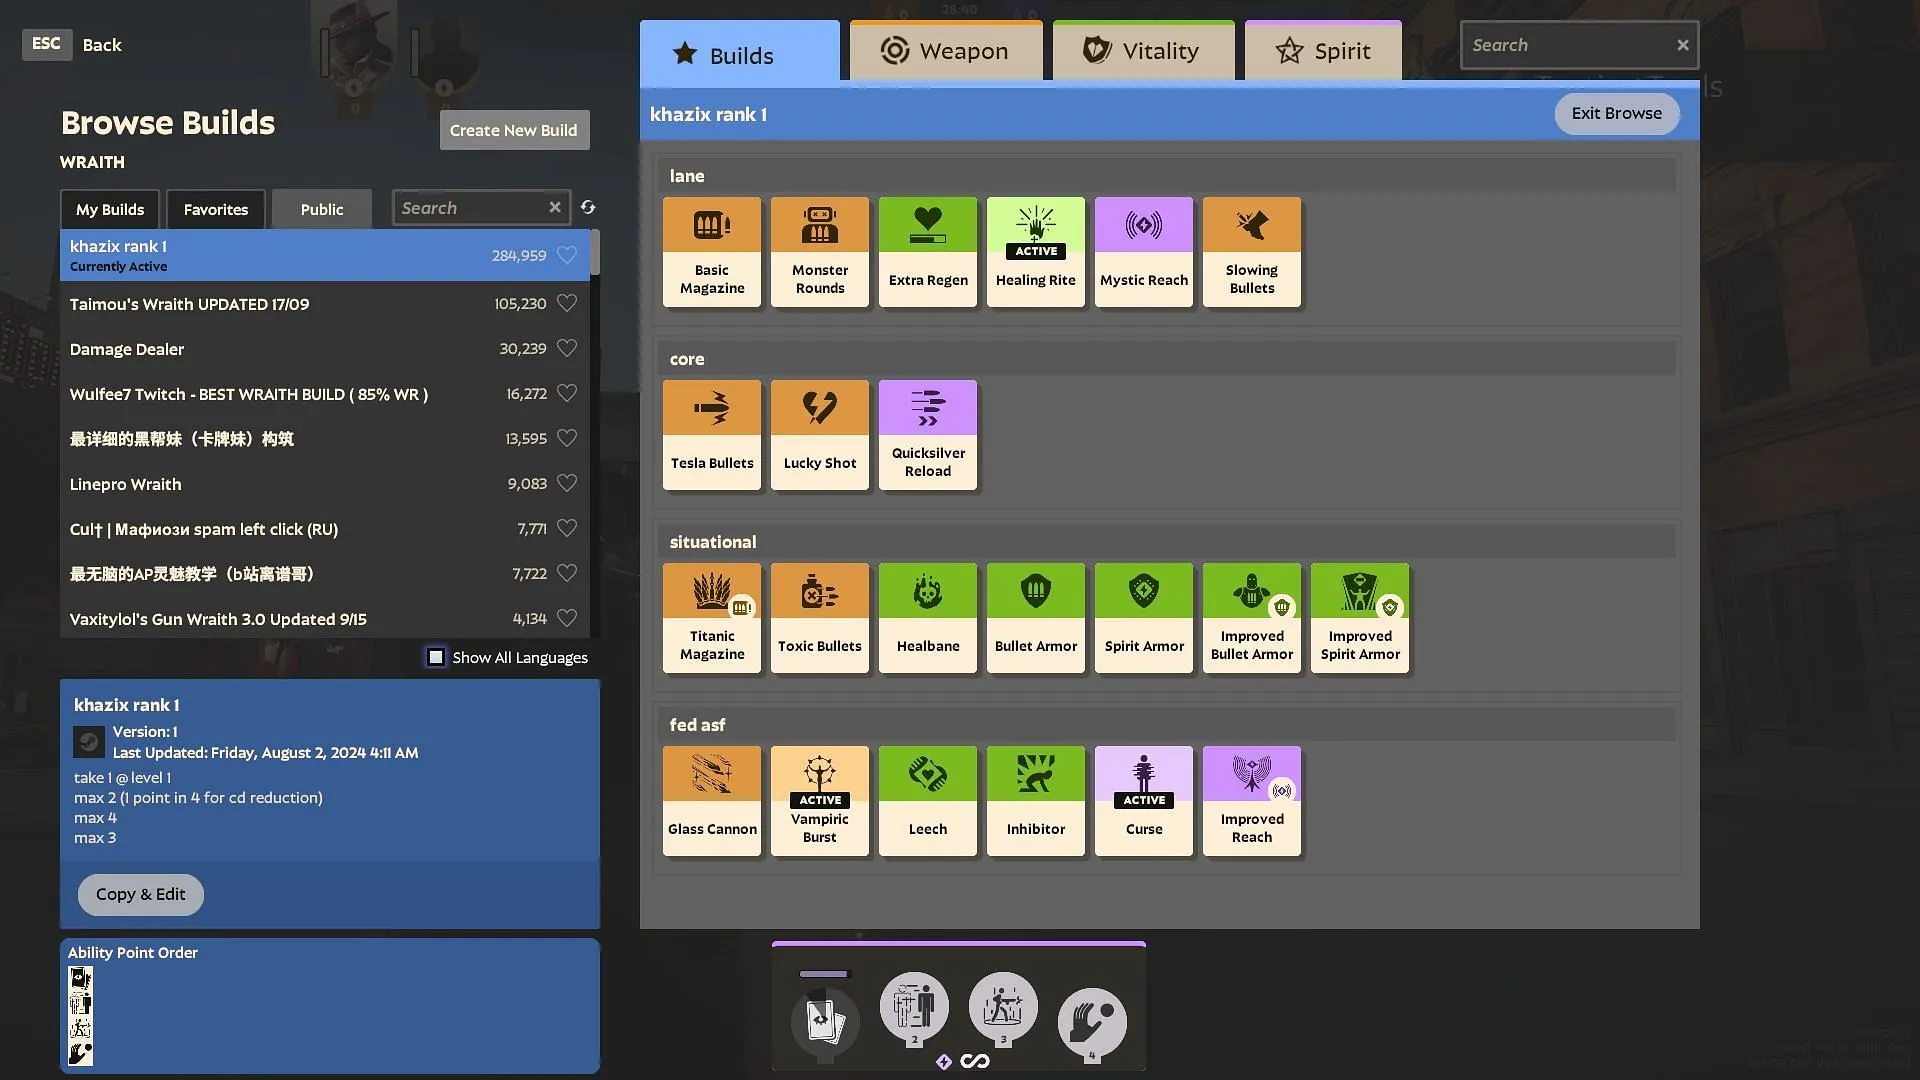Click the Search input field

(x=1571, y=45)
